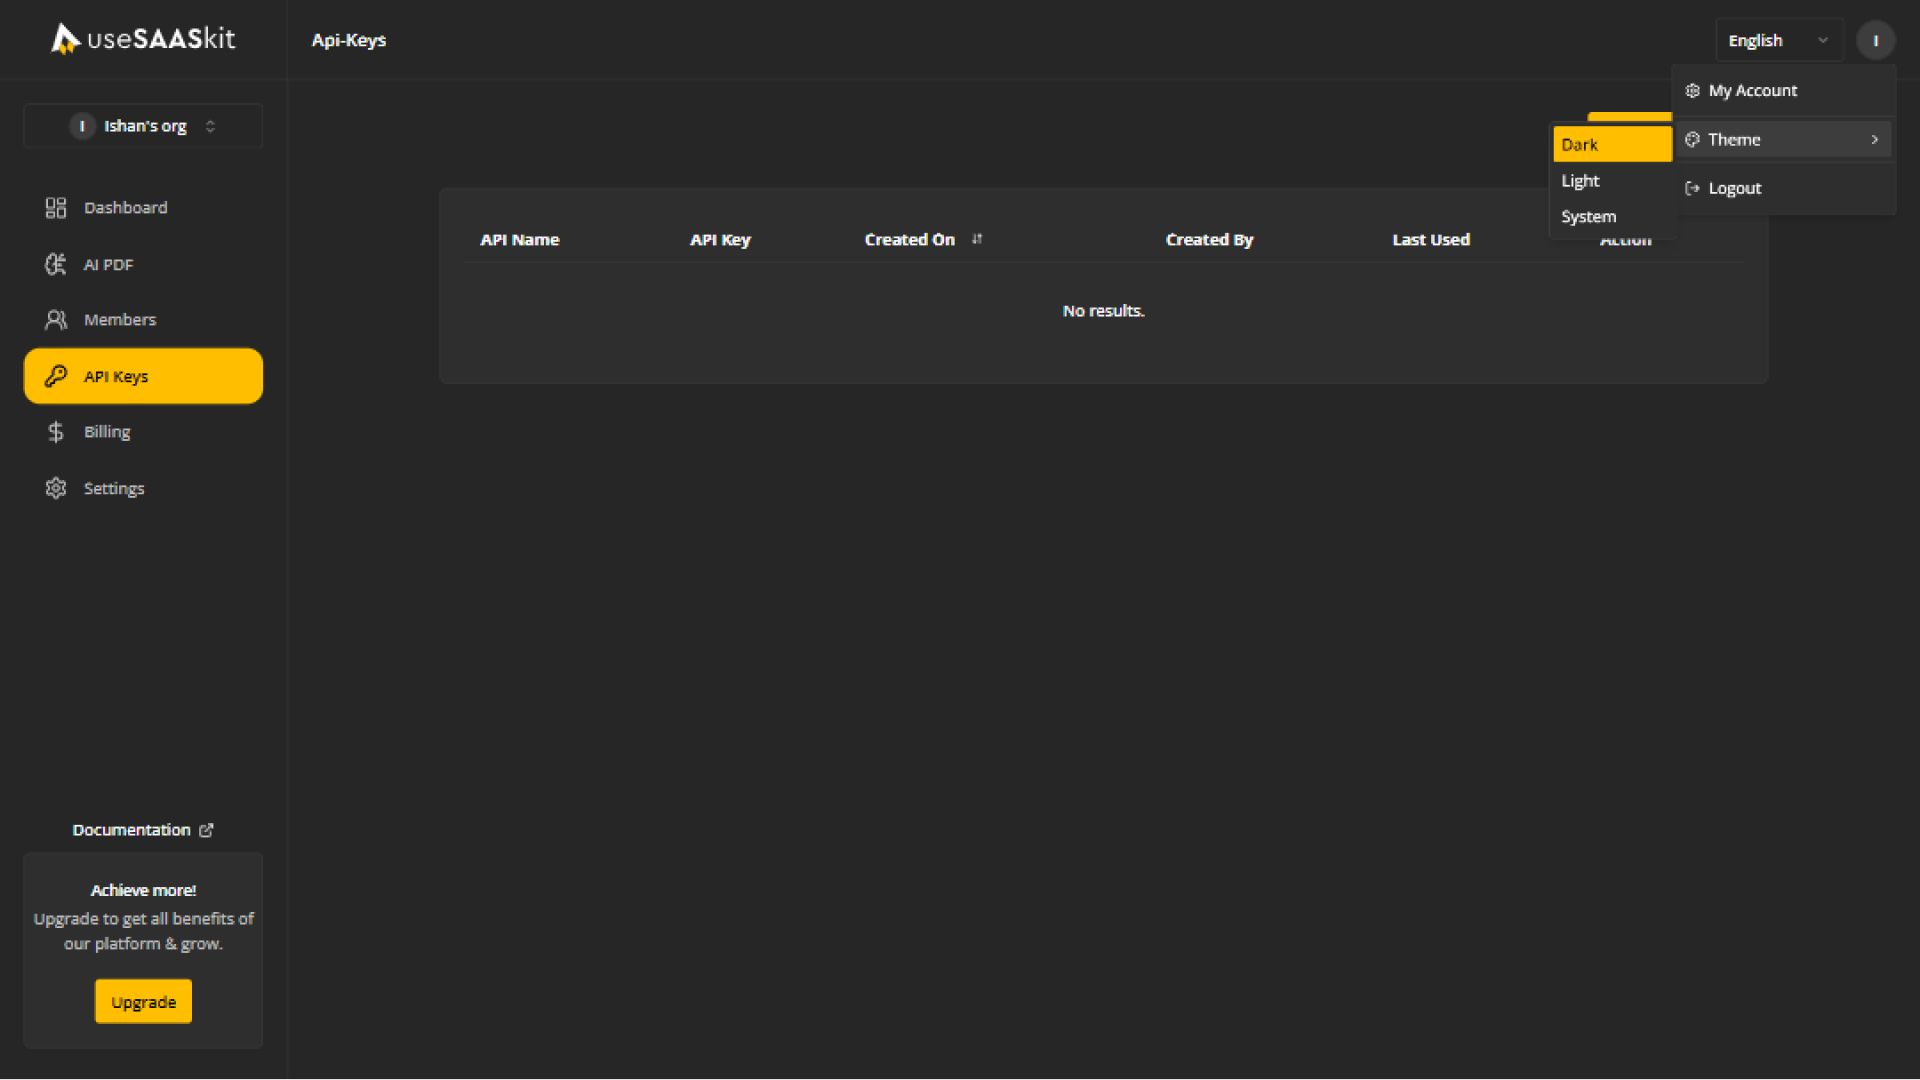Image resolution: width=1920 pixels, height=1080 pixels.
Task: Open the Settings gear icon
Action: coord(54,488)
